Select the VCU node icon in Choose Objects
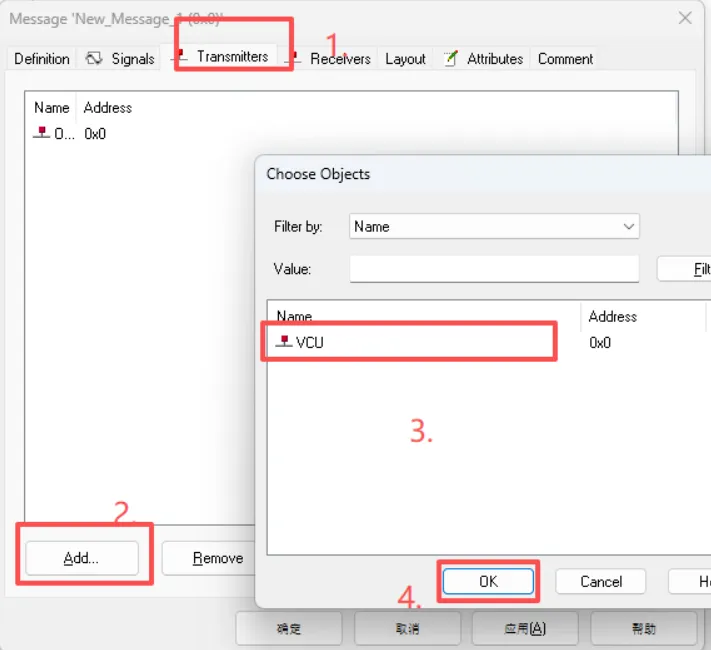This screenshot has height=650, width=720. (284, 342)
